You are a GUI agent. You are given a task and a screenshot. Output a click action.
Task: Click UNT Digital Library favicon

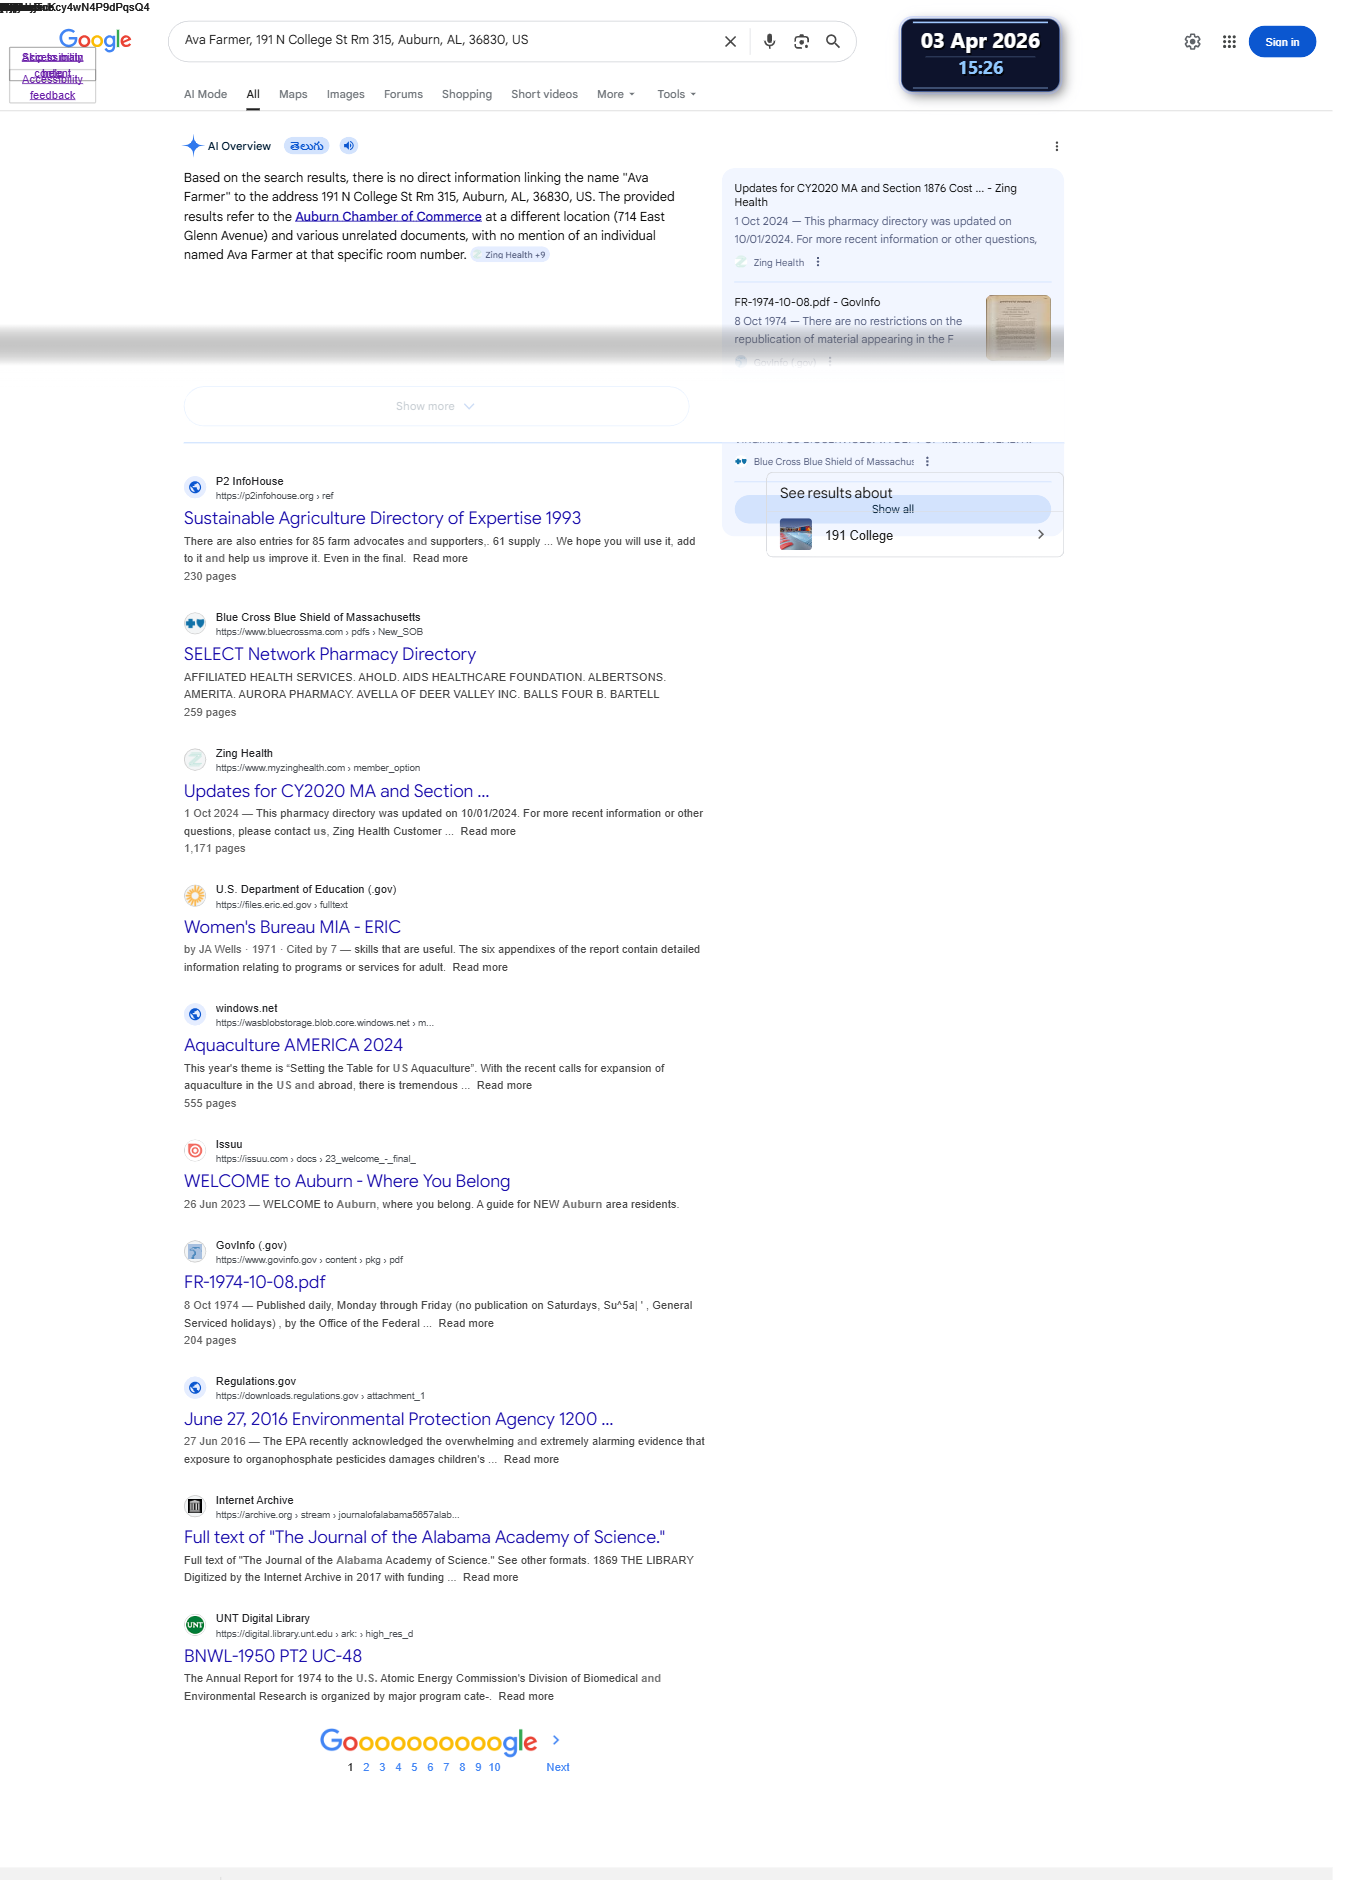195,1624
